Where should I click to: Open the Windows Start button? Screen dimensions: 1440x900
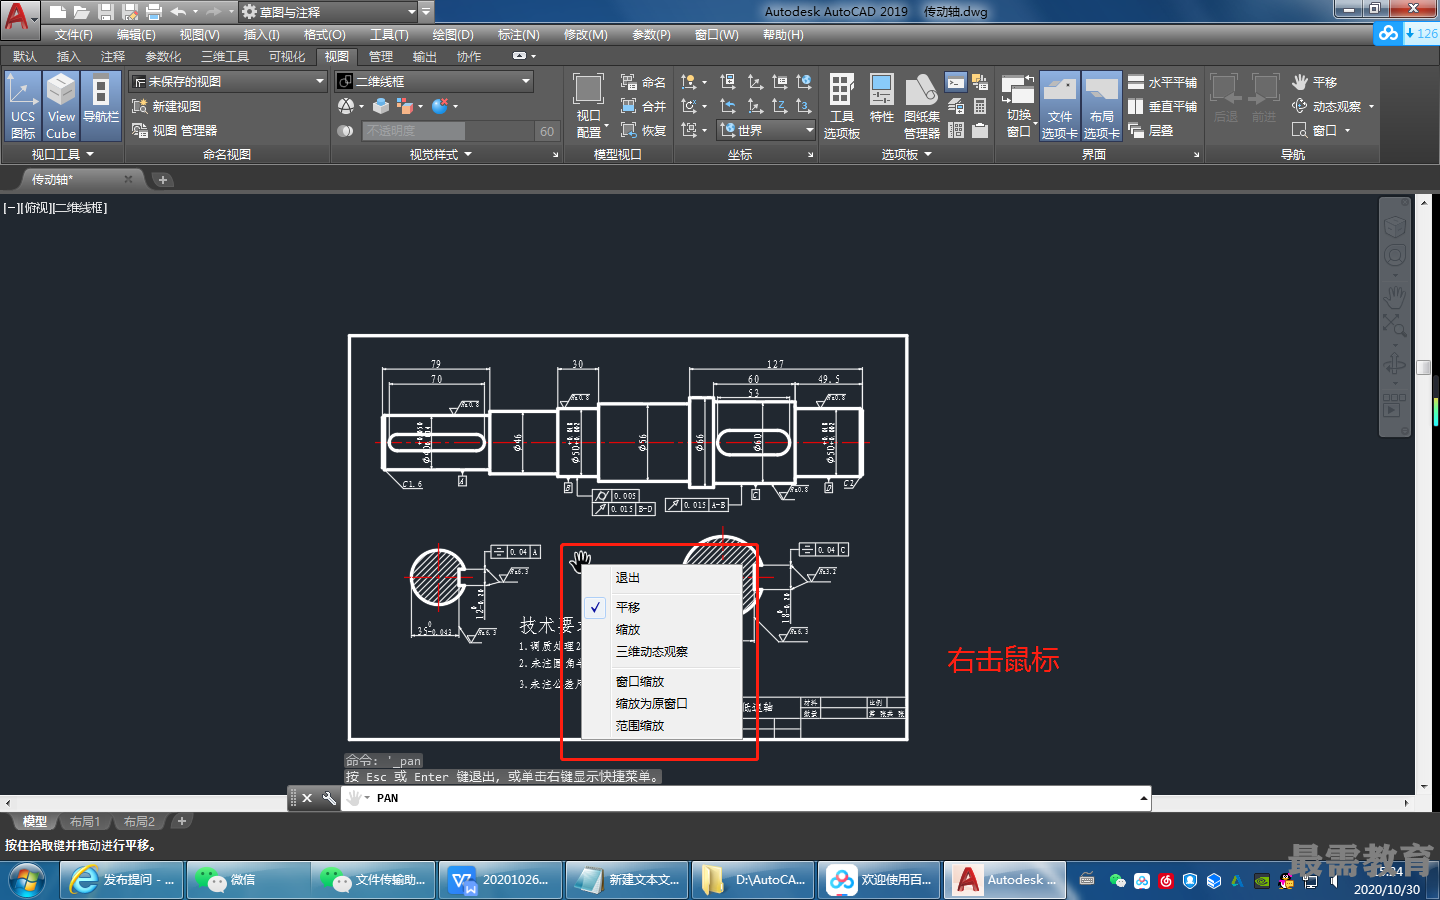tap(26, 880)
